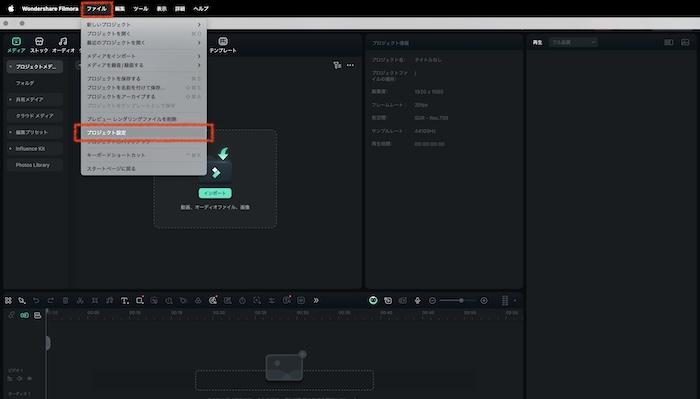The image size is (700, 399).
Task: Open the three-dots more menu in media panel
Action: pyautogui.click(x=350, y=65)
